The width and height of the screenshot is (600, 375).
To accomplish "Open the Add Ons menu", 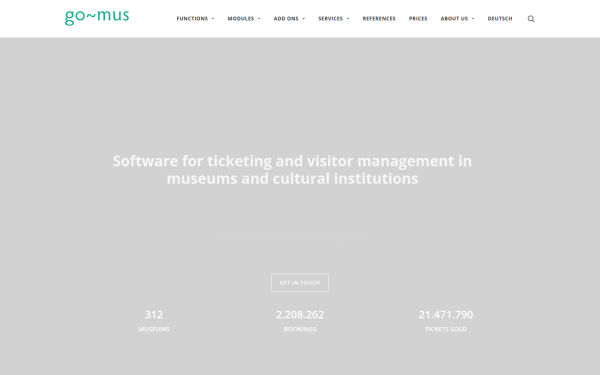I will tap(286, 18).
